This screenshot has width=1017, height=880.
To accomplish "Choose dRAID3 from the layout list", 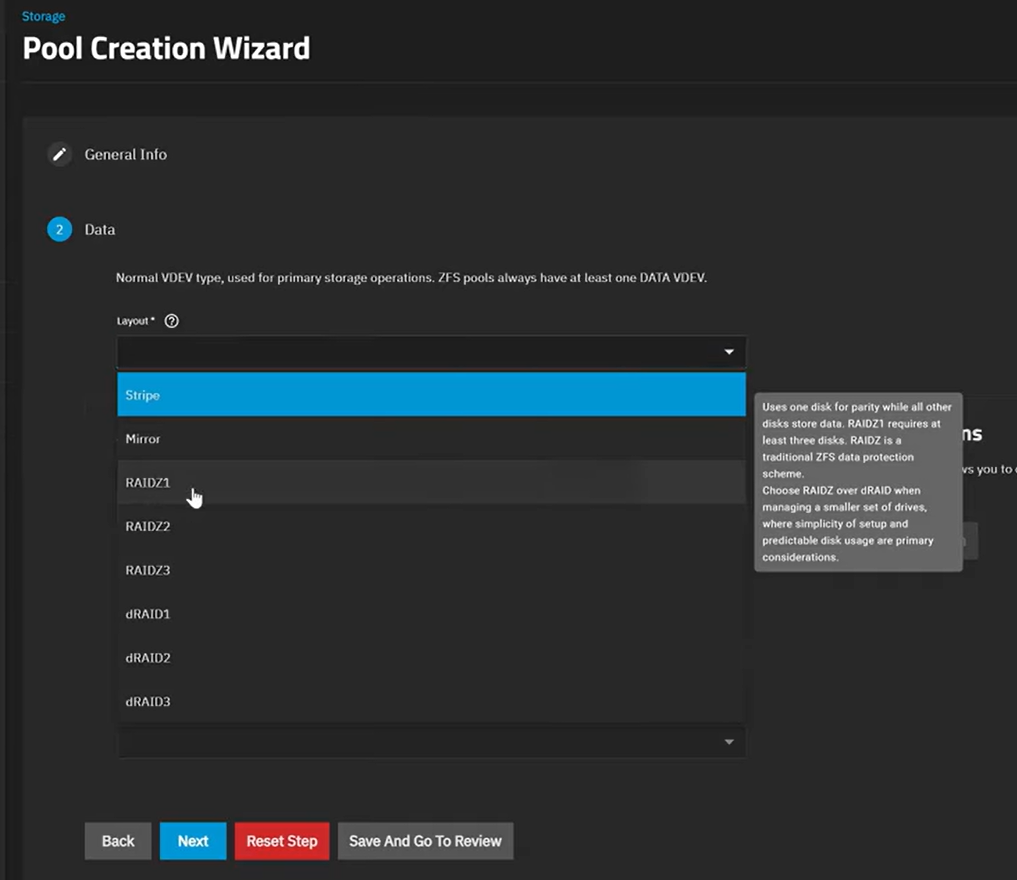I will coord(431,702).
